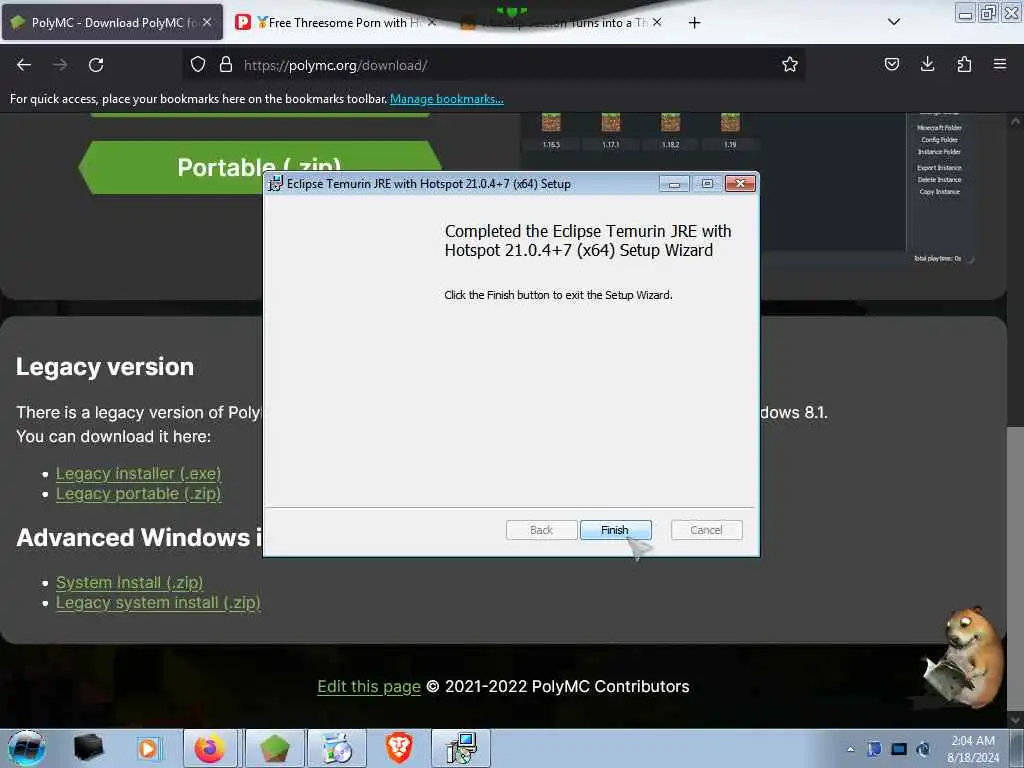
Task: Click the Portable (.zip) download button
Action: click(260, 167)
